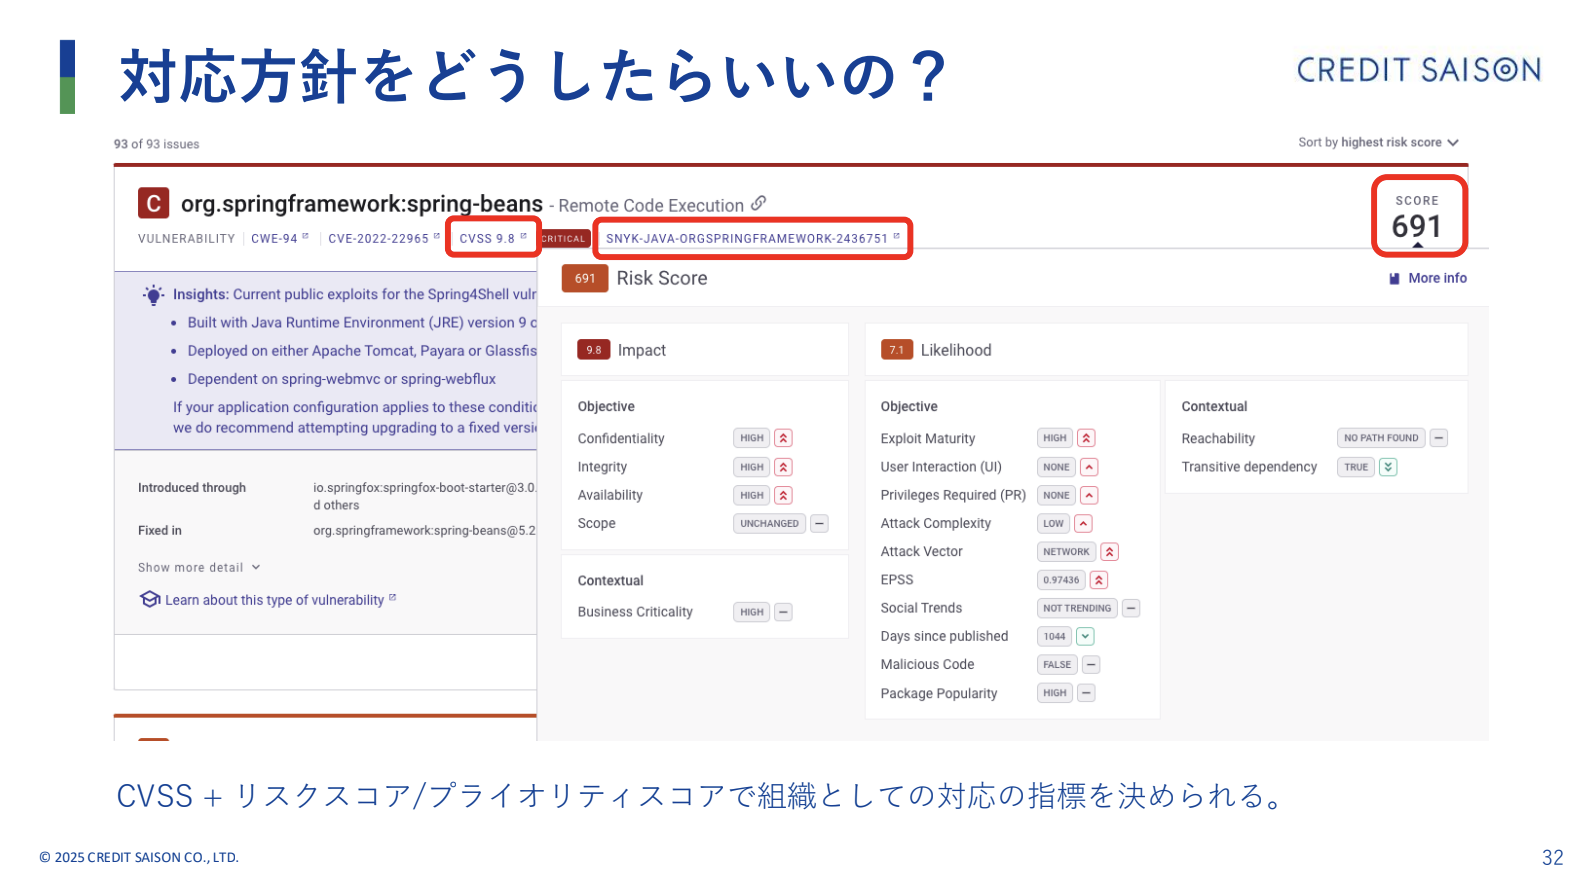The image size is (1590, 888).
Task: Click the double-up arrow icon for EPSS
Action: (1099, 580)
